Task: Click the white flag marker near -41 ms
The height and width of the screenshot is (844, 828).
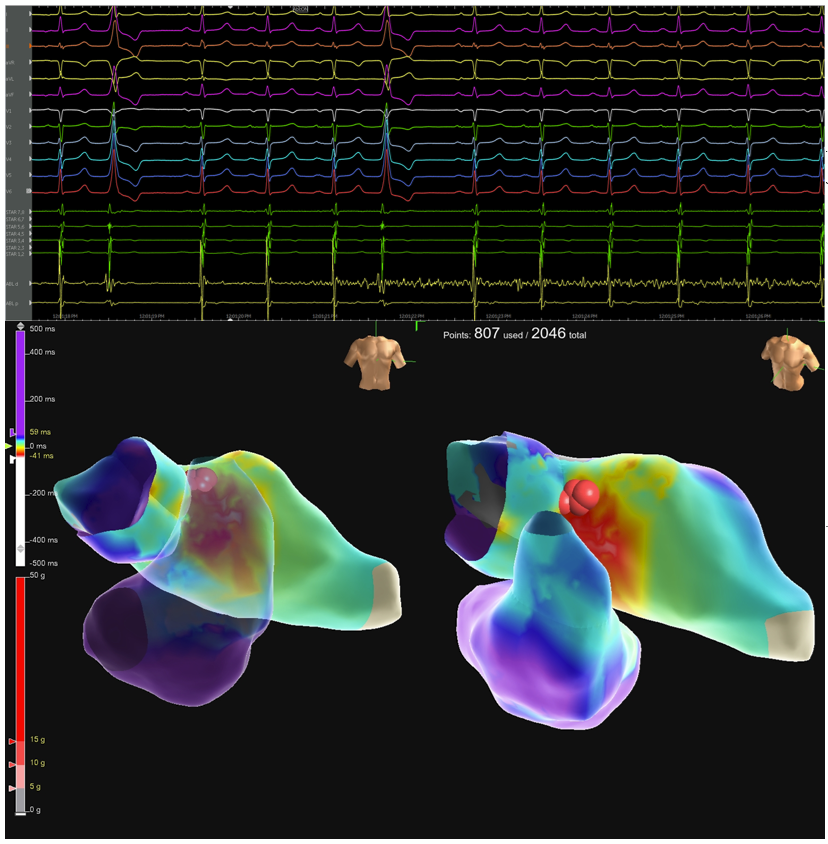Action: pyautogui.click(x=12, y=459)
